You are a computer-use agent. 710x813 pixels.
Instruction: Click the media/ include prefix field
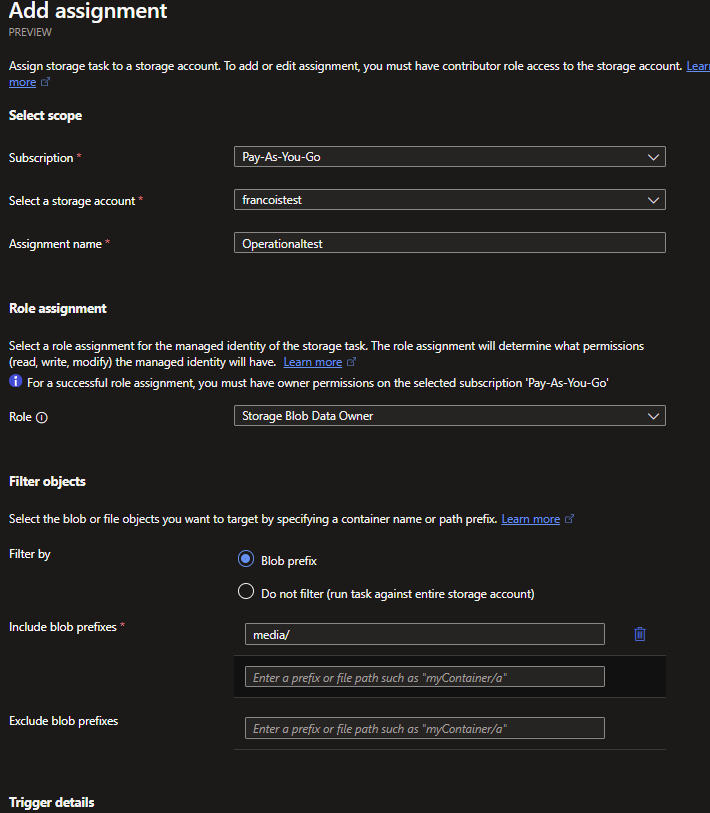[425, 634]
